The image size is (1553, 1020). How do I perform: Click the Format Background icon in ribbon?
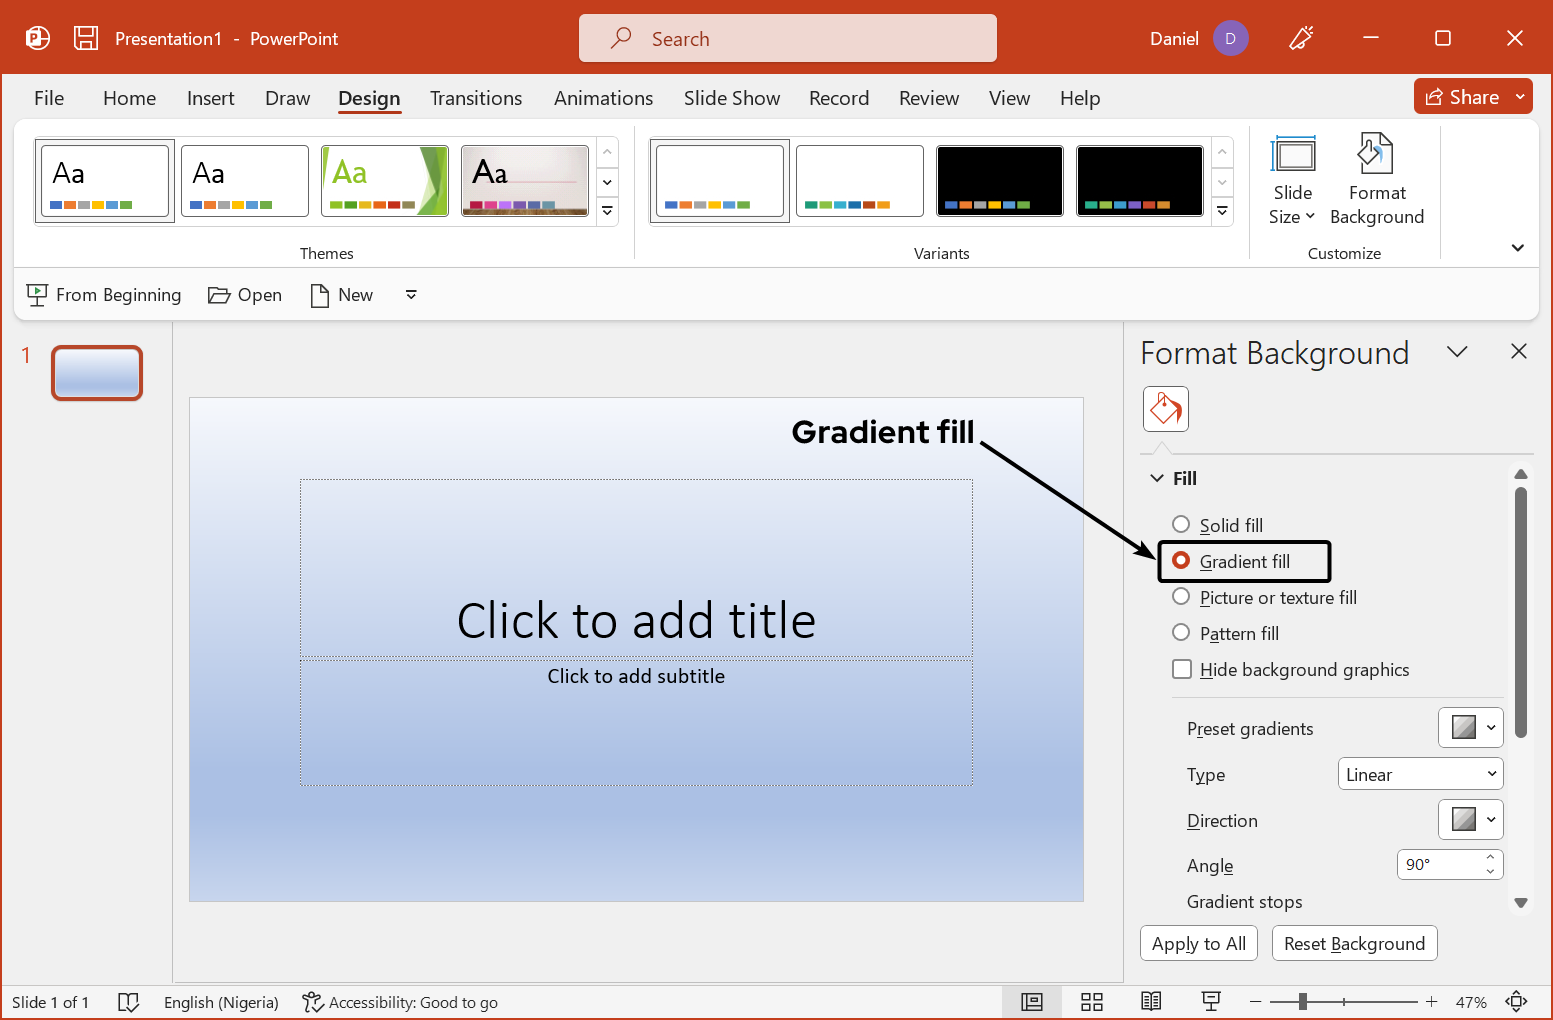point(1376,156)
